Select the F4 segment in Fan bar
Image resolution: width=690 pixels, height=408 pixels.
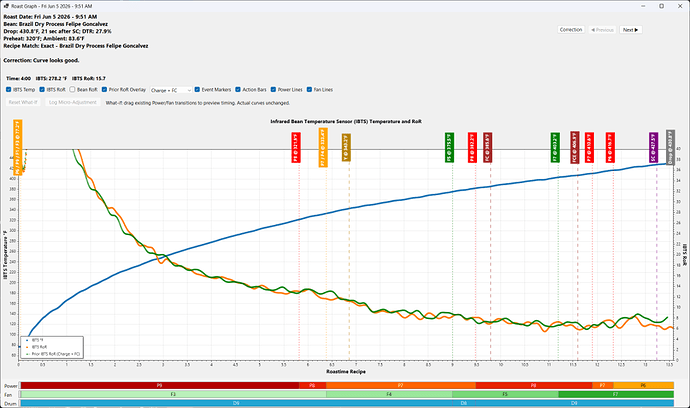389,394
